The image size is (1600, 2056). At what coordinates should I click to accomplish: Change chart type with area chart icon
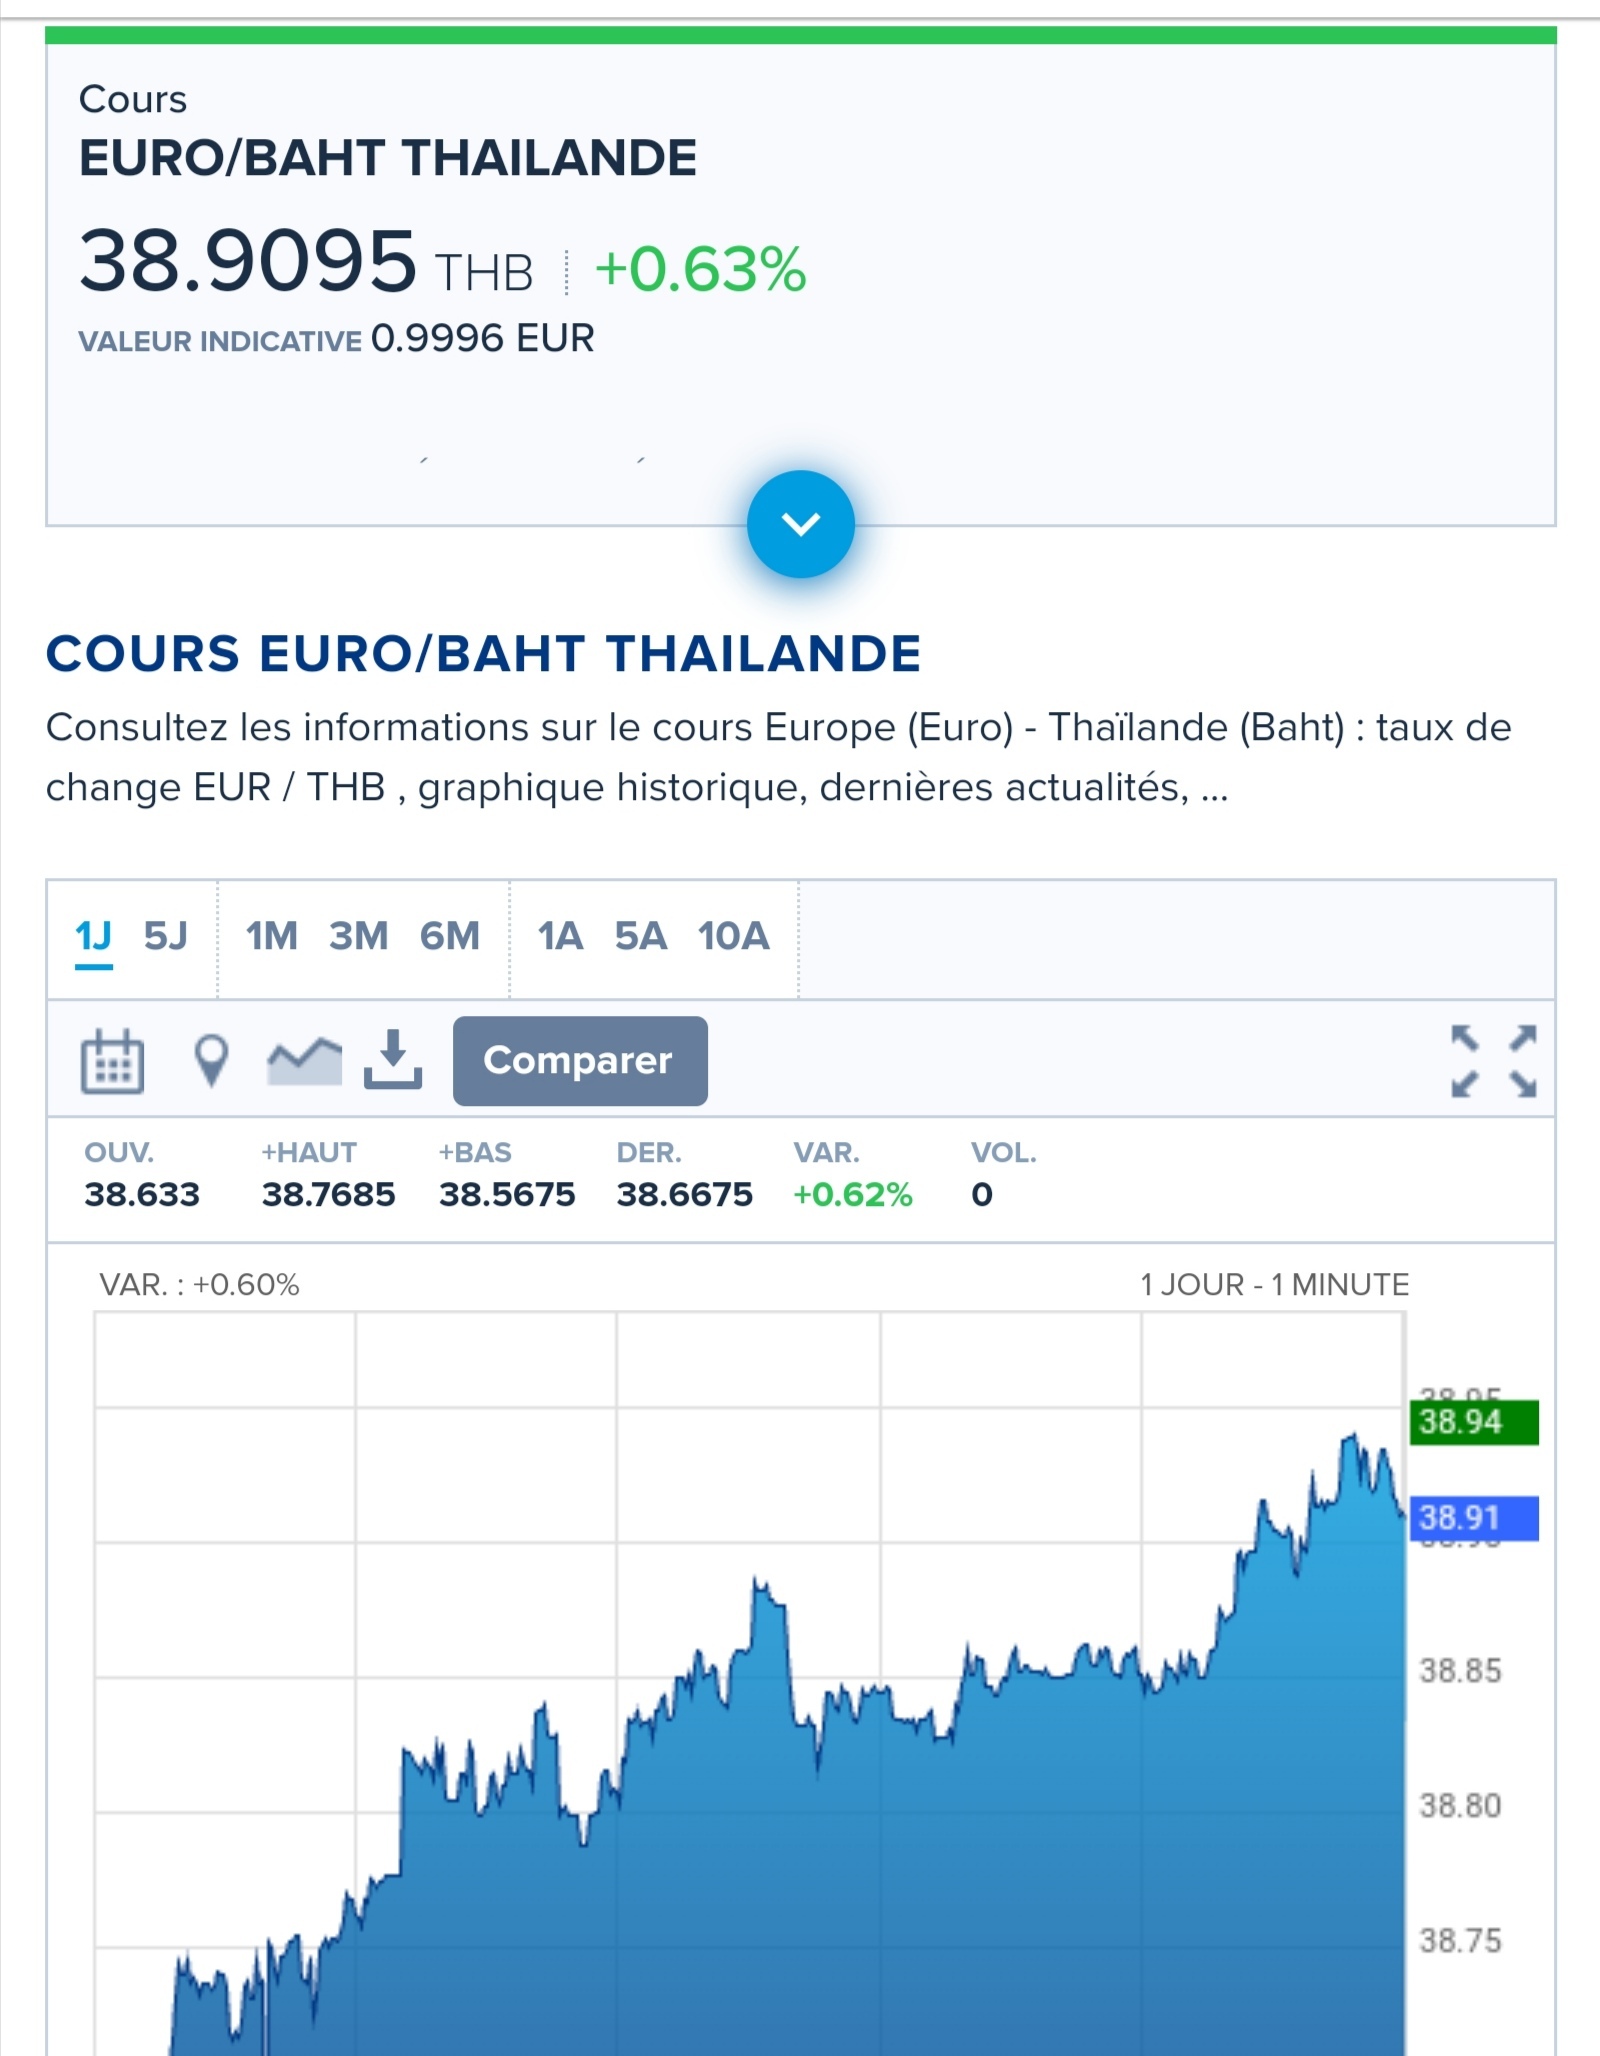[x=304, y=1061]
